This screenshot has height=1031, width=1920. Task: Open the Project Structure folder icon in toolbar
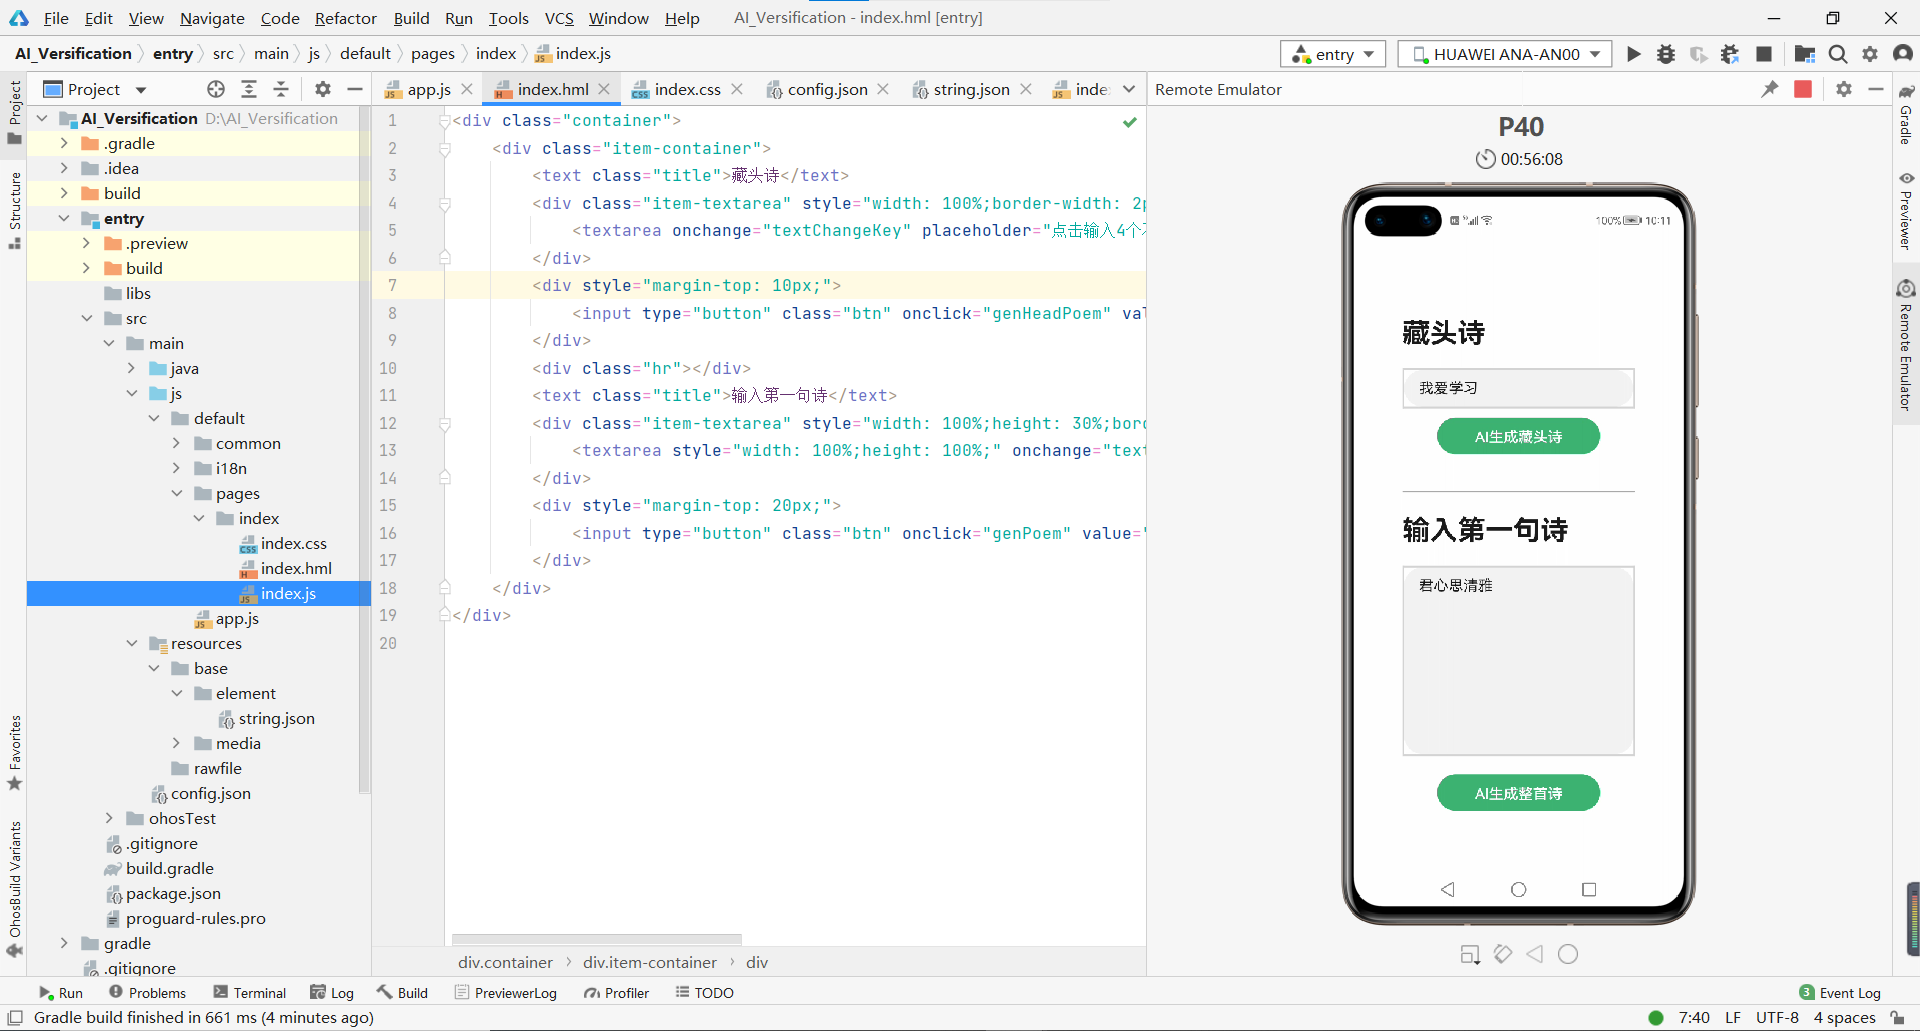(x=1805, y=54)
